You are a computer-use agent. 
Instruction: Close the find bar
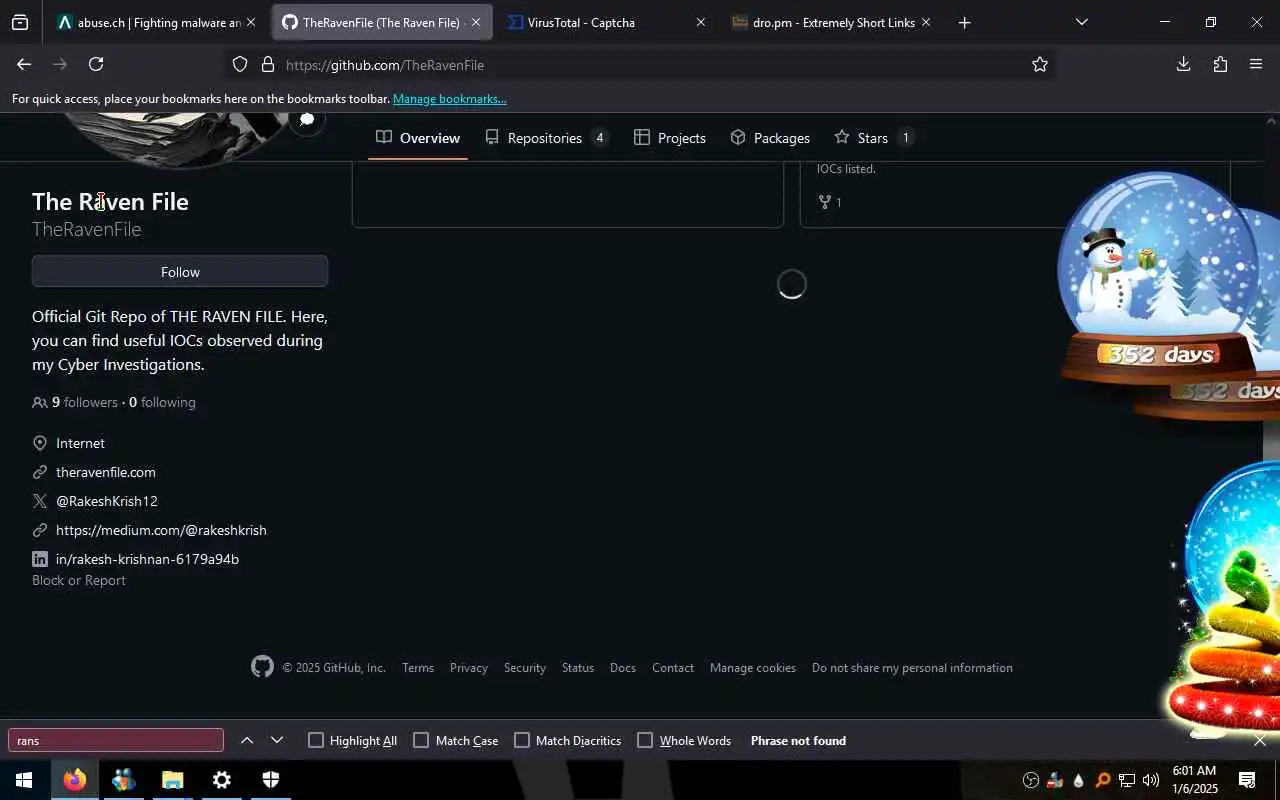(x=1260, y=740)
